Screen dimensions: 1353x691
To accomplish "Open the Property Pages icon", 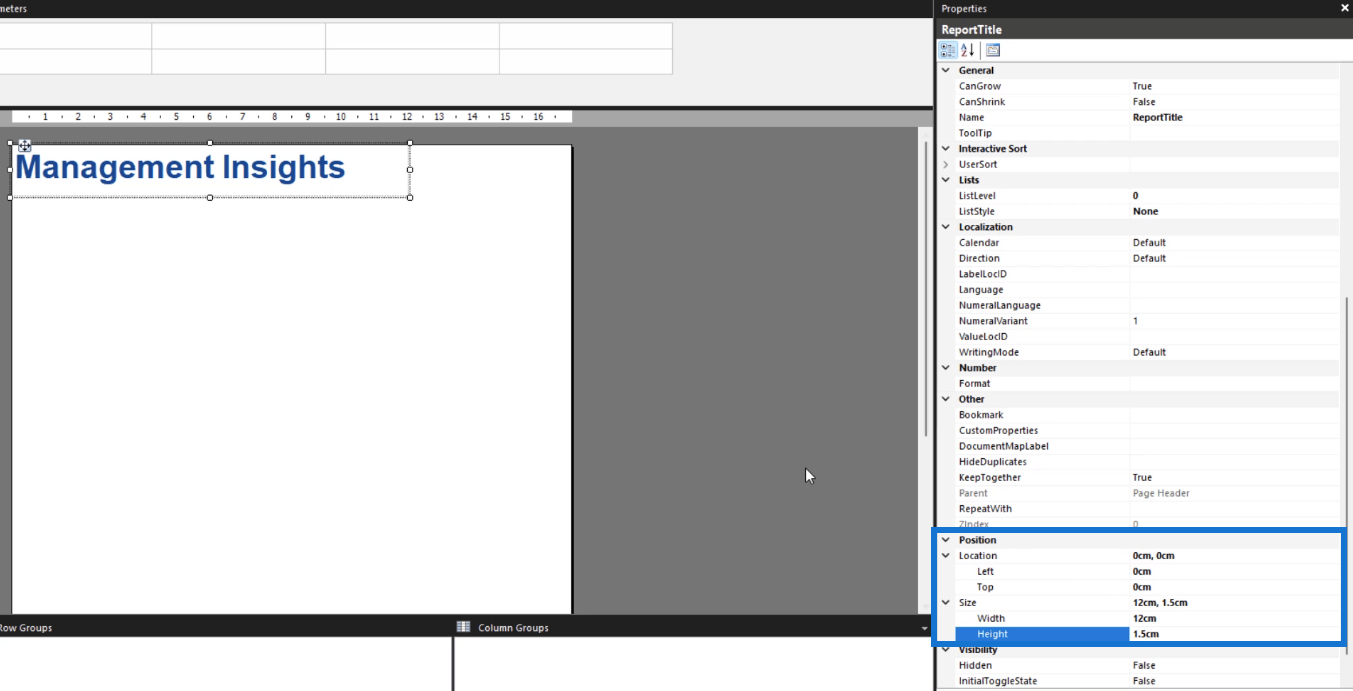I will [x=993, y=50].
